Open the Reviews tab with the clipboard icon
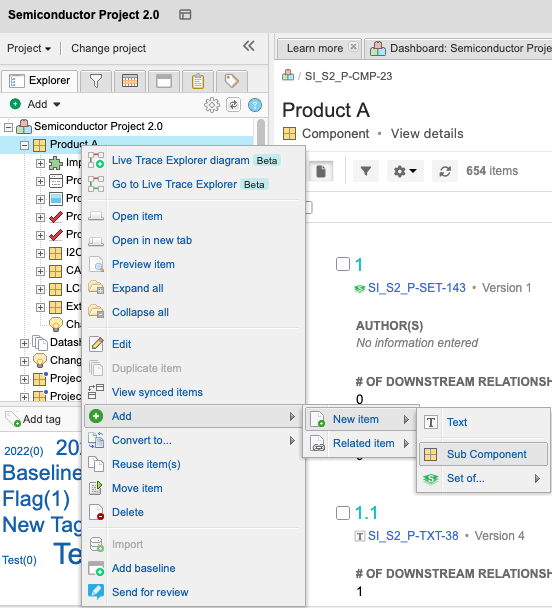The width and height of the screenshot is (552, 608). tap(198, 81)
